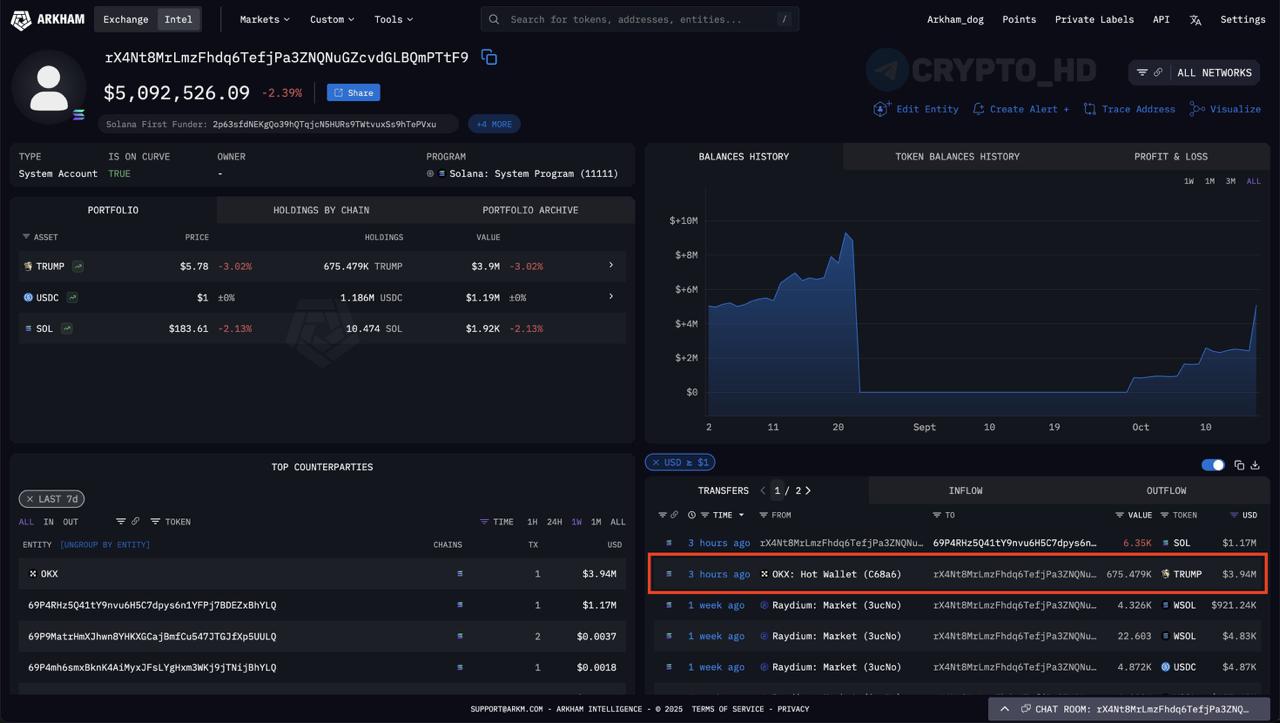Click the token search input field
The height and width of the screenshot is (723, 1280).
640,19
